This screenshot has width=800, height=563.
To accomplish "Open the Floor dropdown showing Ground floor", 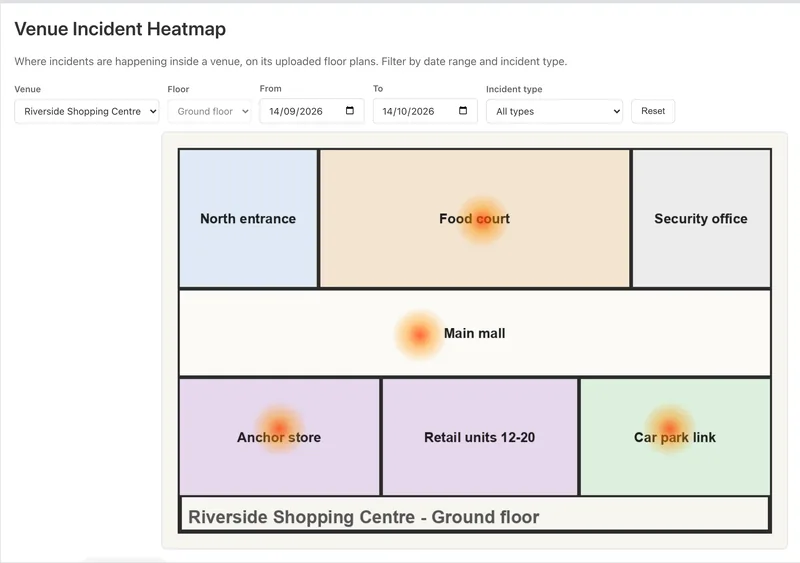I will click(x=209, y=111).
